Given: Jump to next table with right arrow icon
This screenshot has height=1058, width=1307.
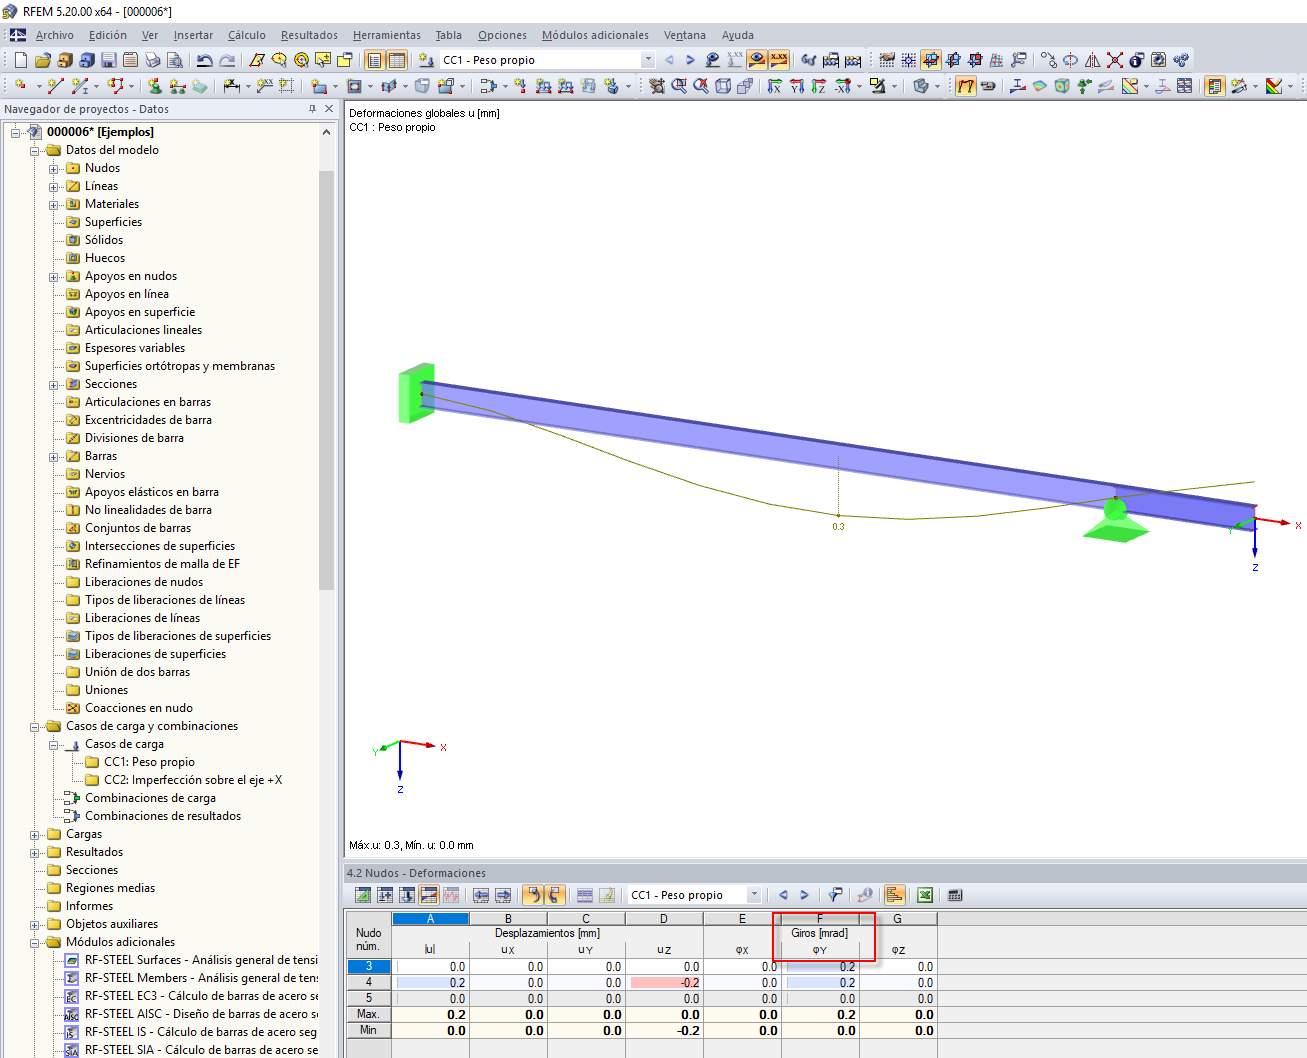Looking at the screenshot, I should (x=503, y=895).
